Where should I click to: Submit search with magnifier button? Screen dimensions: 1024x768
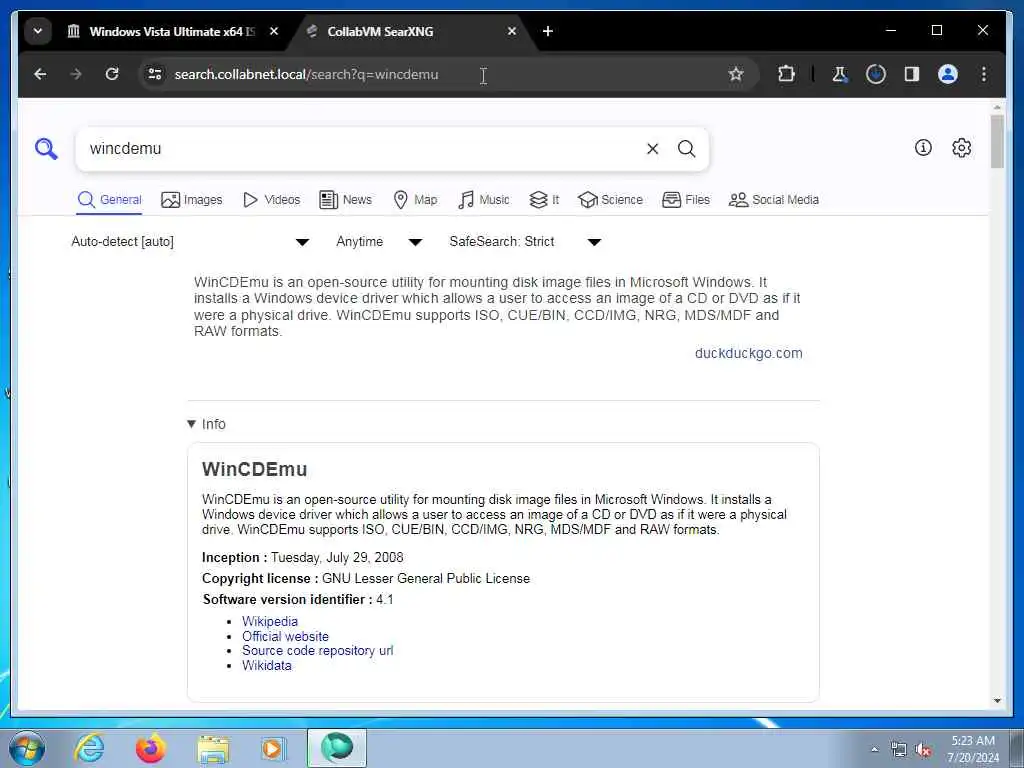click(686, 149)
